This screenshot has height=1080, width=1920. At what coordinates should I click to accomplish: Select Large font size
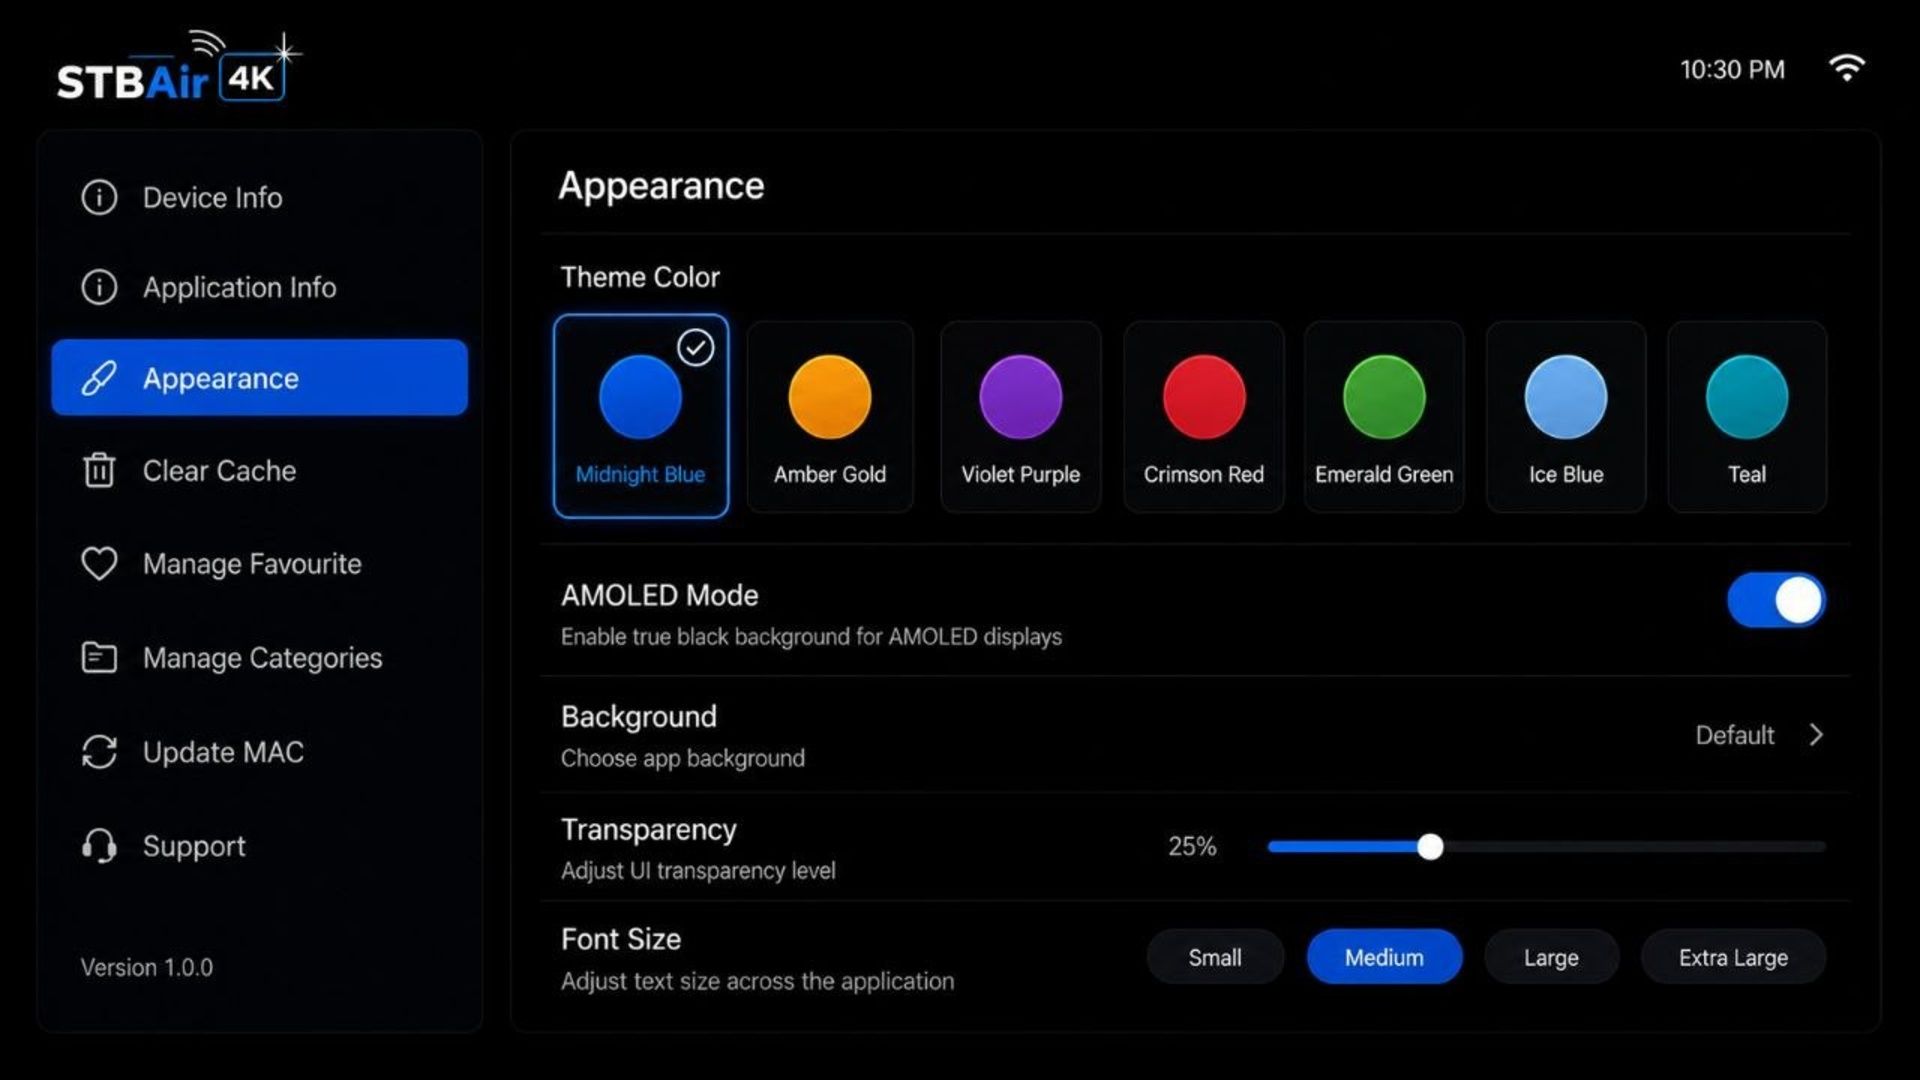1551,957
